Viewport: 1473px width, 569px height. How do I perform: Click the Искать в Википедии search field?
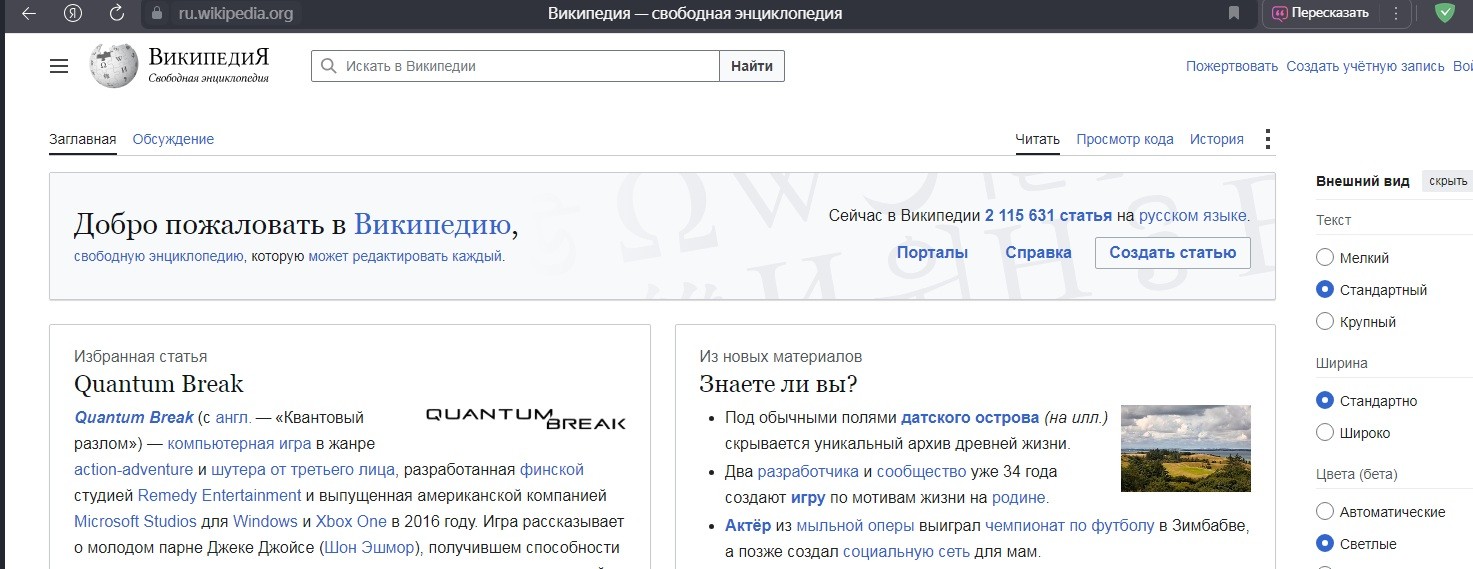coord(515,66)
